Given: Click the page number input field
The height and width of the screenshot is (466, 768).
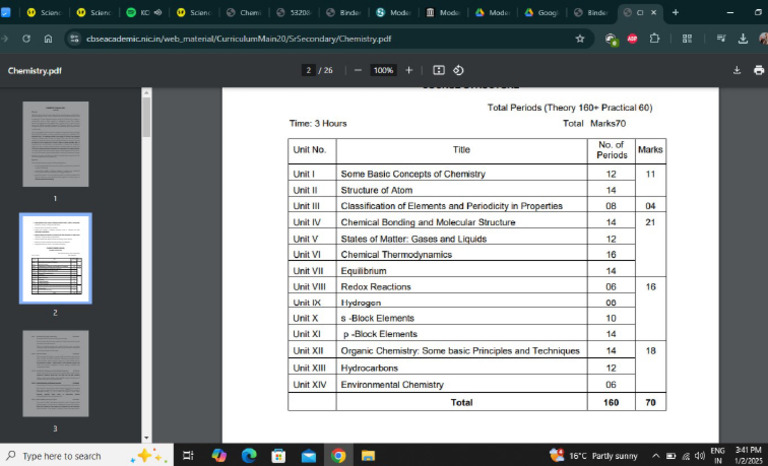Looking at the screenshot, I should [310, 71].
